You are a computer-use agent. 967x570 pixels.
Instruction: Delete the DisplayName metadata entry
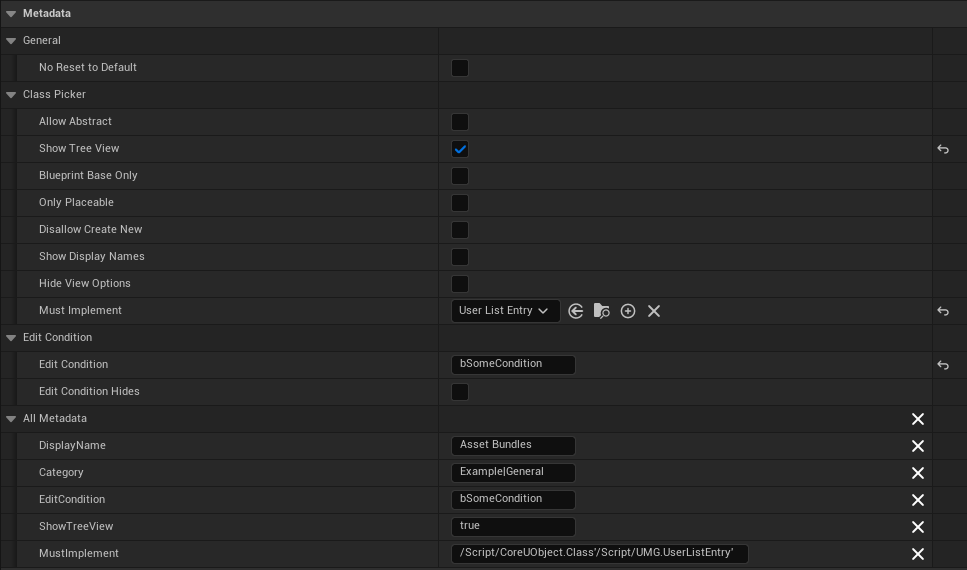click(x=918, y=446)
